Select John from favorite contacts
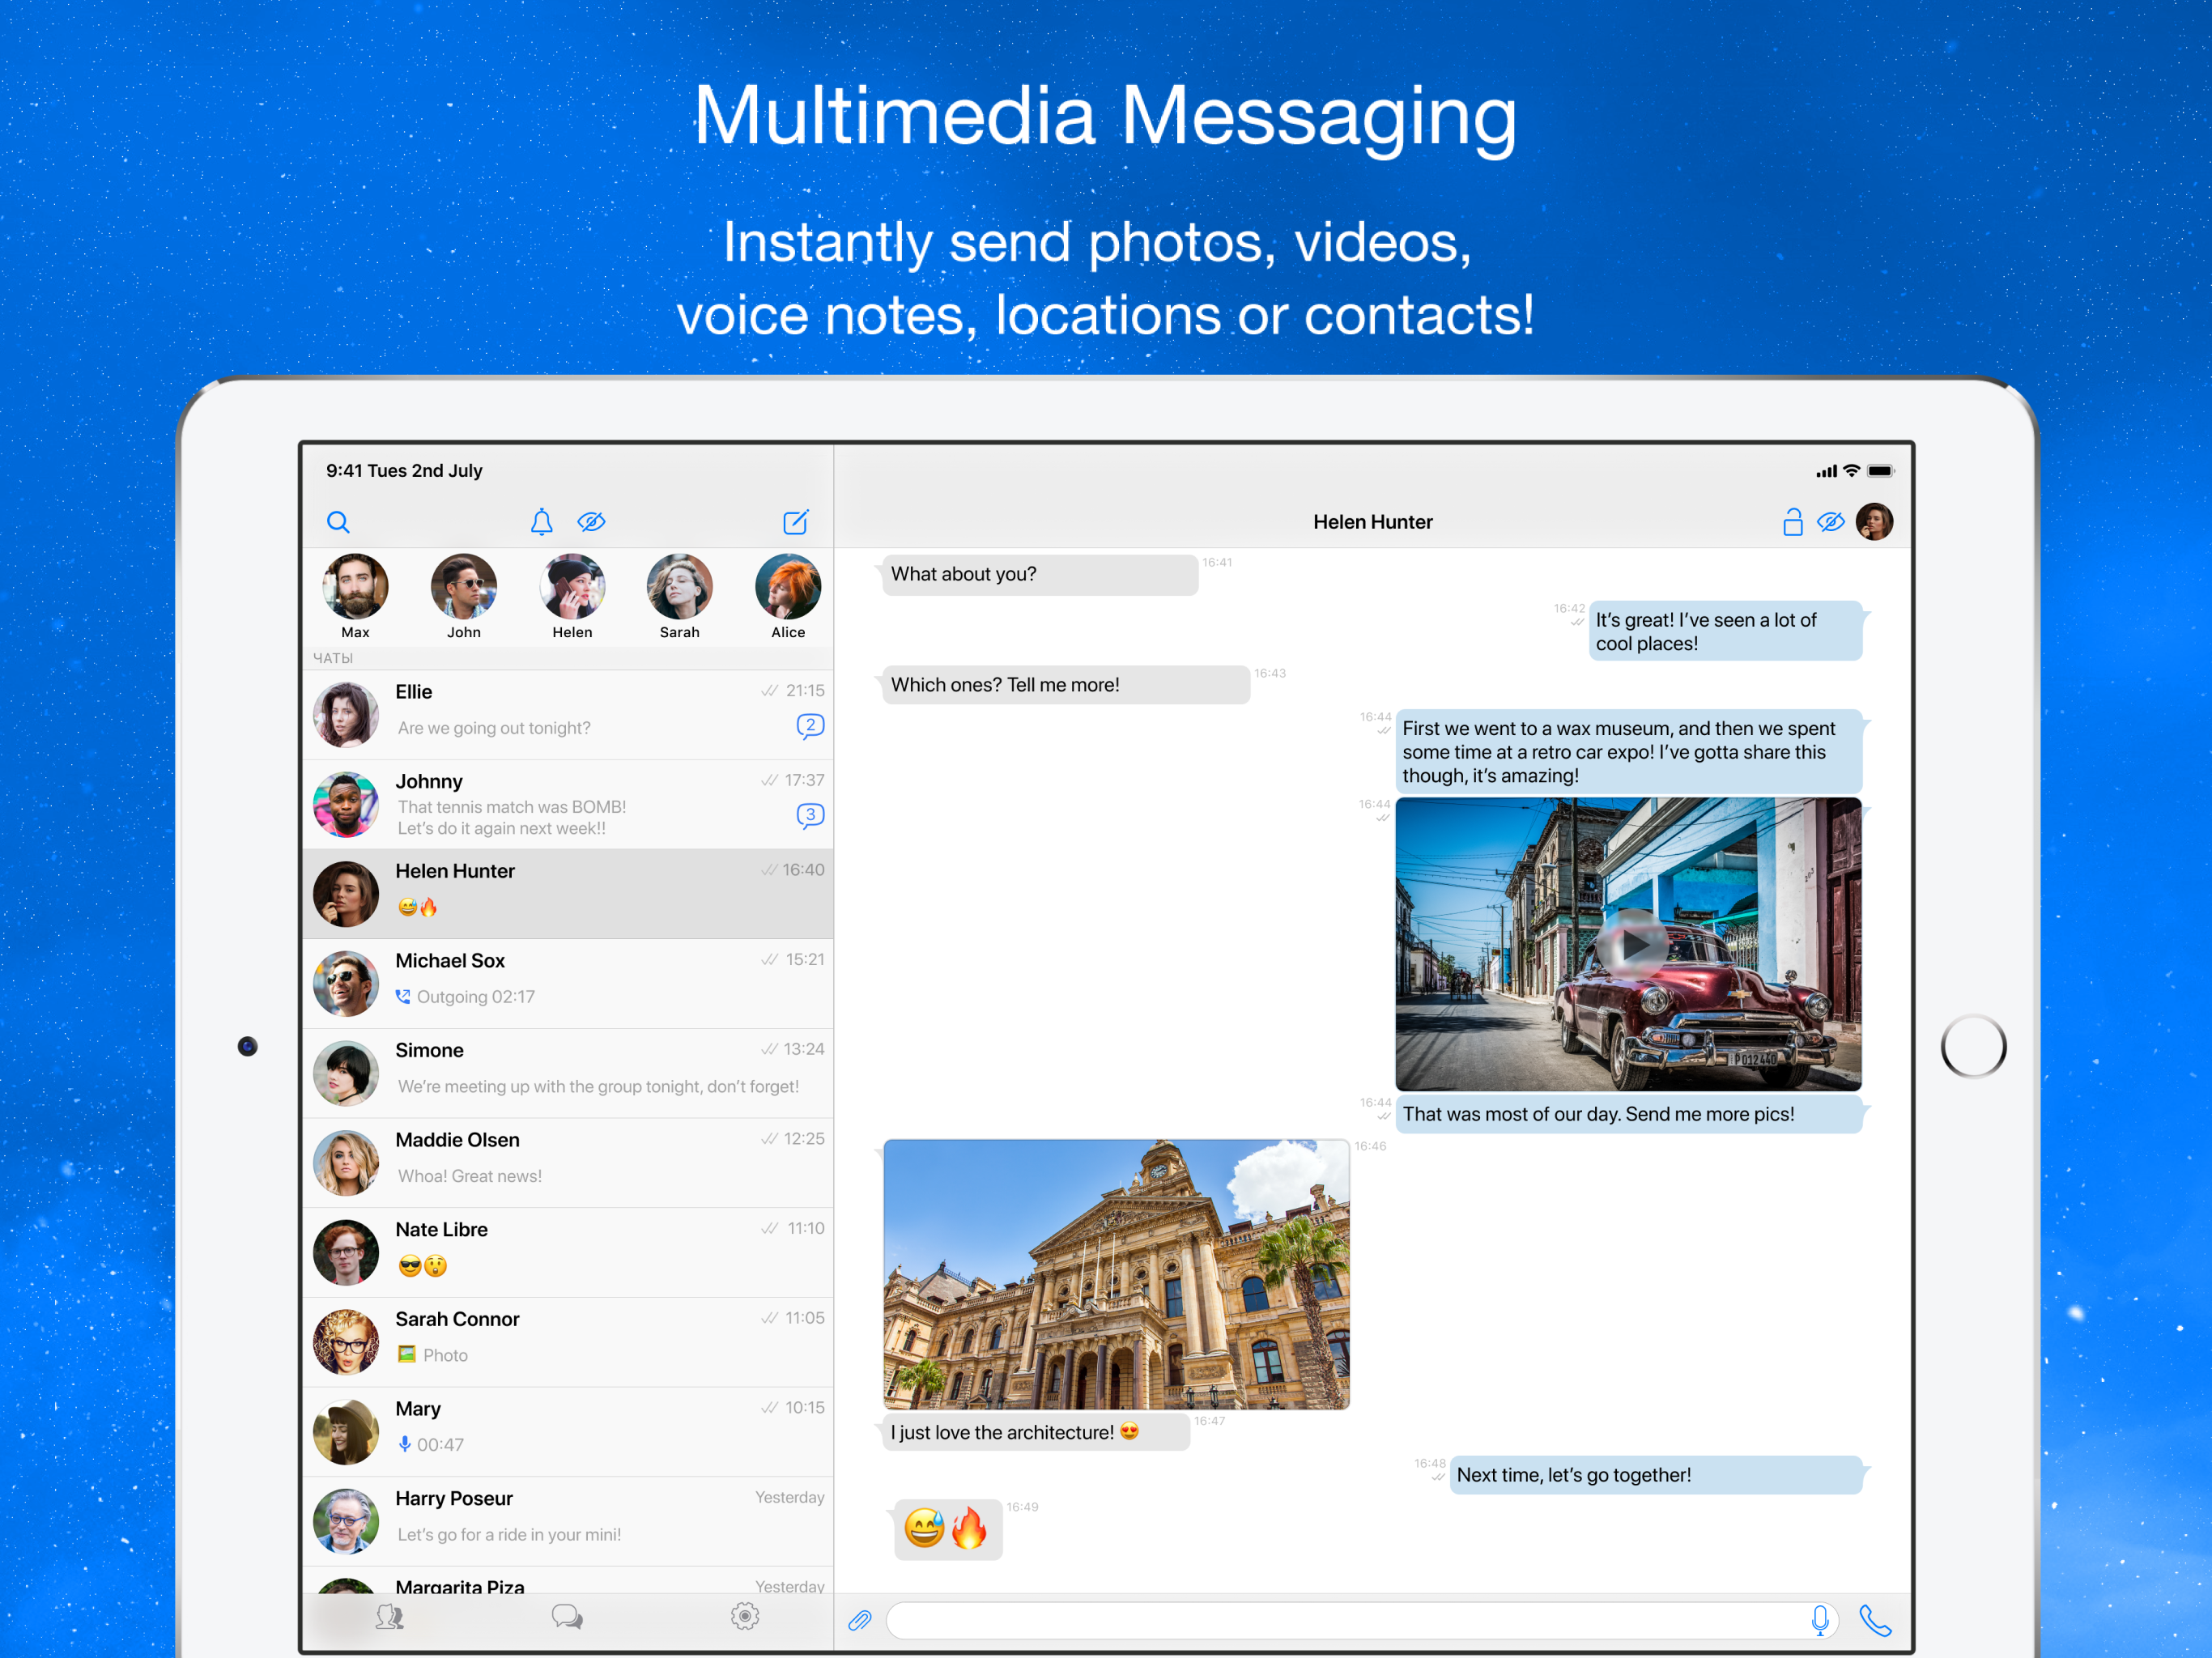 pos(463,597)
